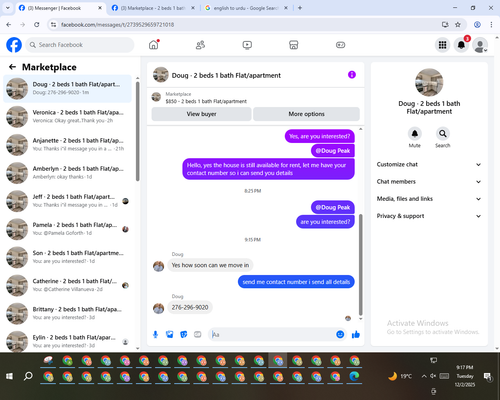Expand Chat members section
The image size is (500, 400).
[x=429, y=182]
